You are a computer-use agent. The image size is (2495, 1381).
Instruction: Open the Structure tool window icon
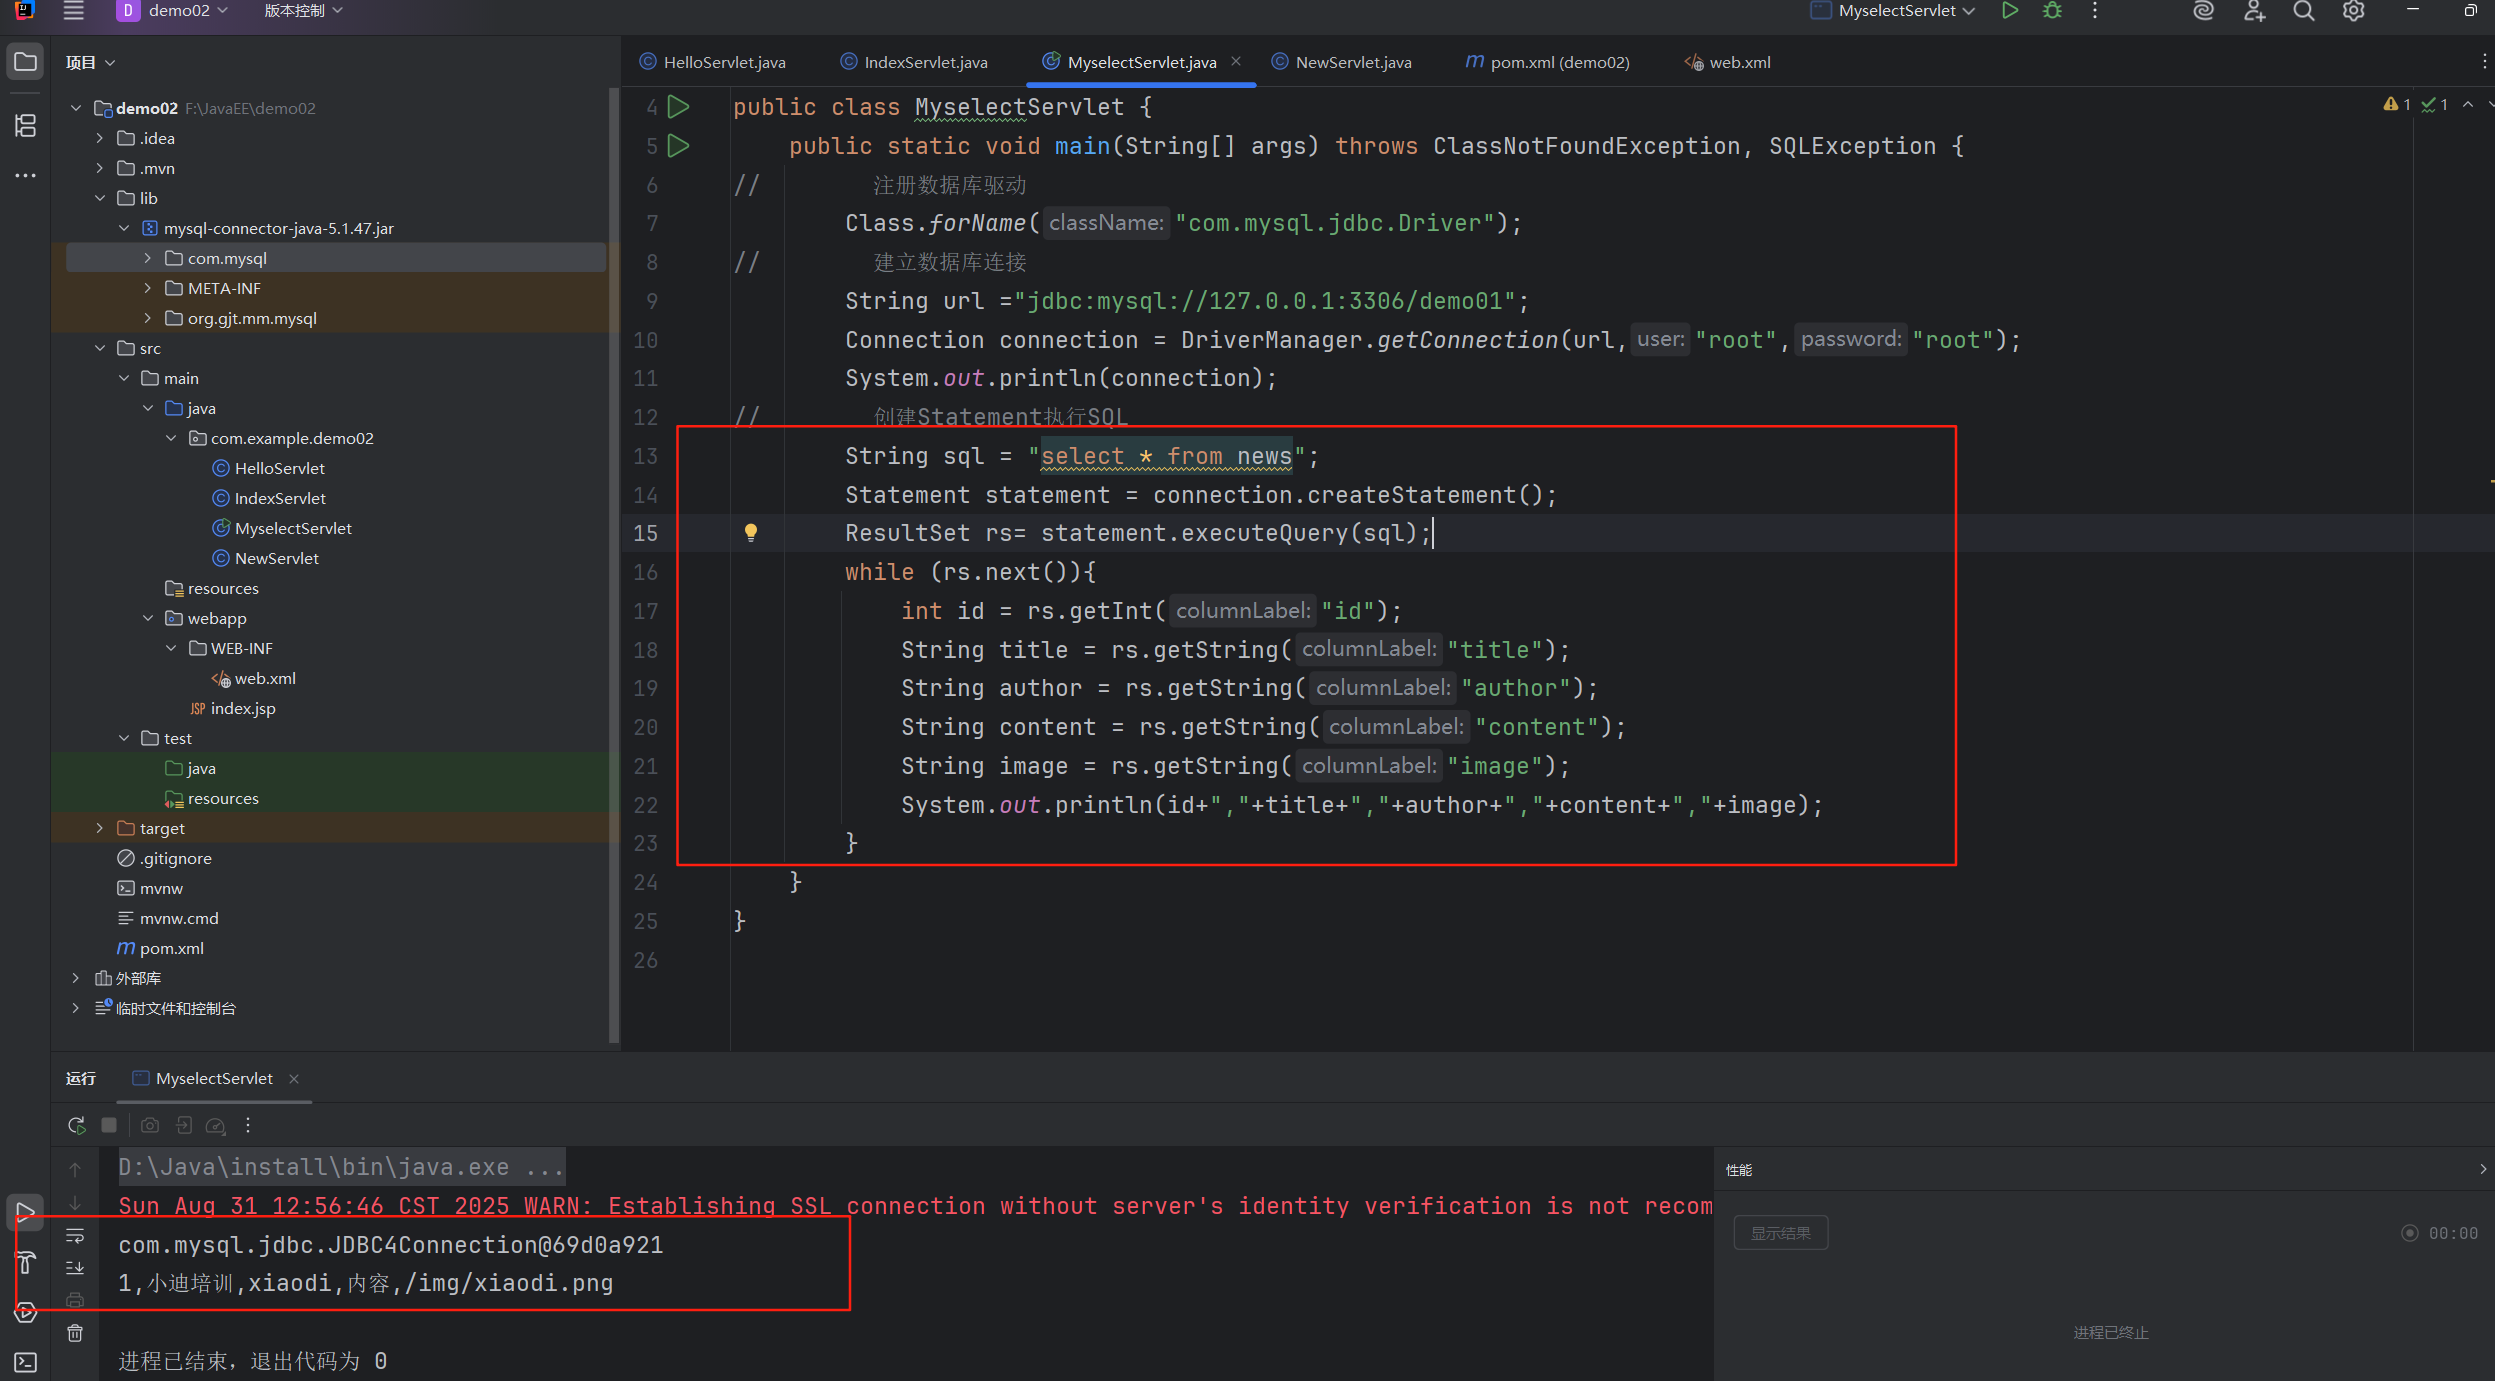[x=26, y=125]
